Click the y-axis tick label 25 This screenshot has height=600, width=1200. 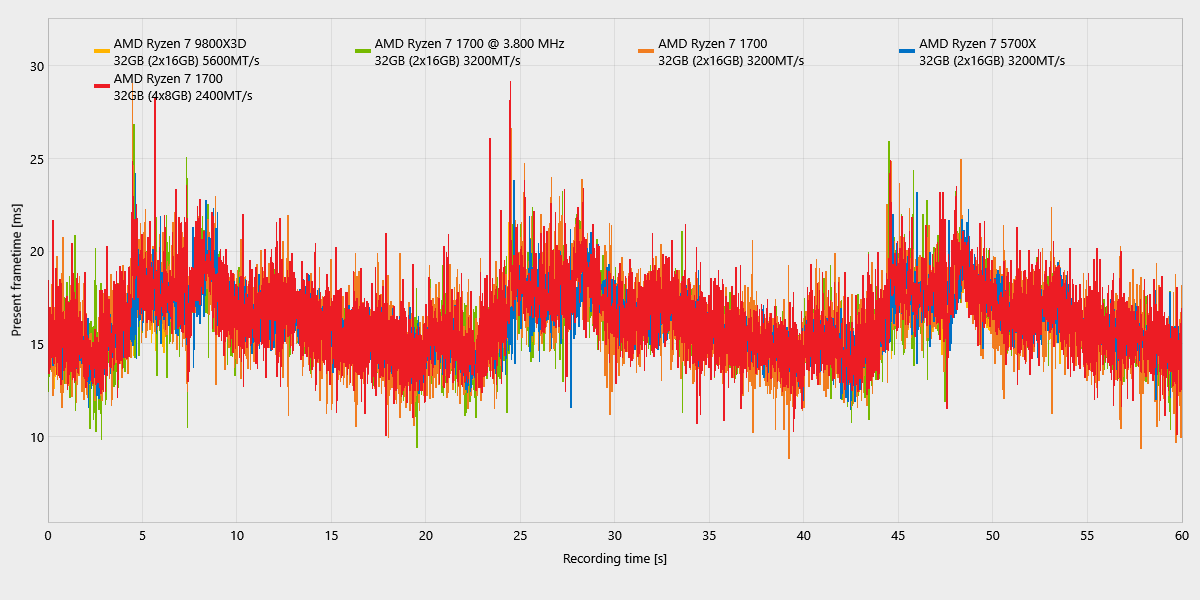click(x=37, y=159)
